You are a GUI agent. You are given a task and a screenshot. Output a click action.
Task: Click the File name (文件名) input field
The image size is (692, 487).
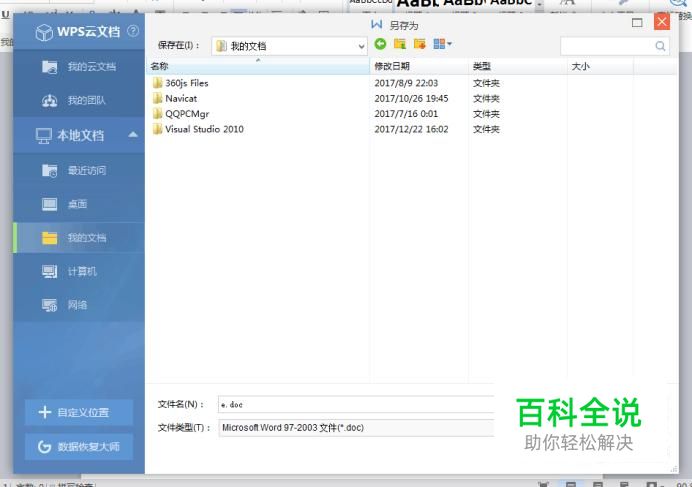[x=356, y=404]
